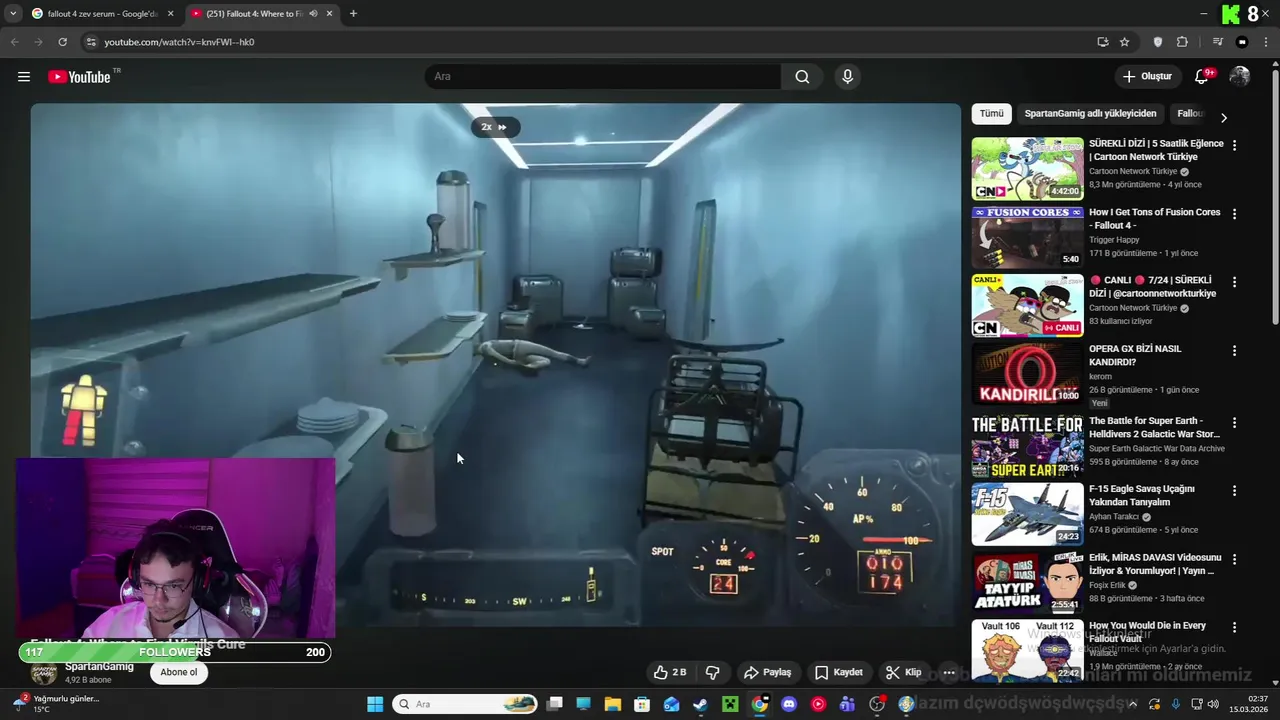Open options for Erlik MİRAS DAVASI video
The image size is (1280, 720).
pos(1234,560)
